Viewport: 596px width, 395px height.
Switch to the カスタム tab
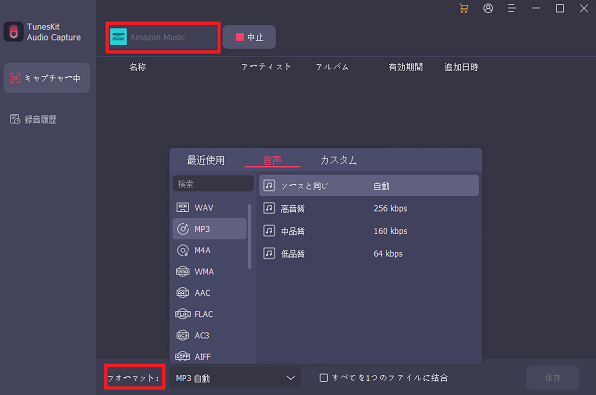[x=339, y=160]
